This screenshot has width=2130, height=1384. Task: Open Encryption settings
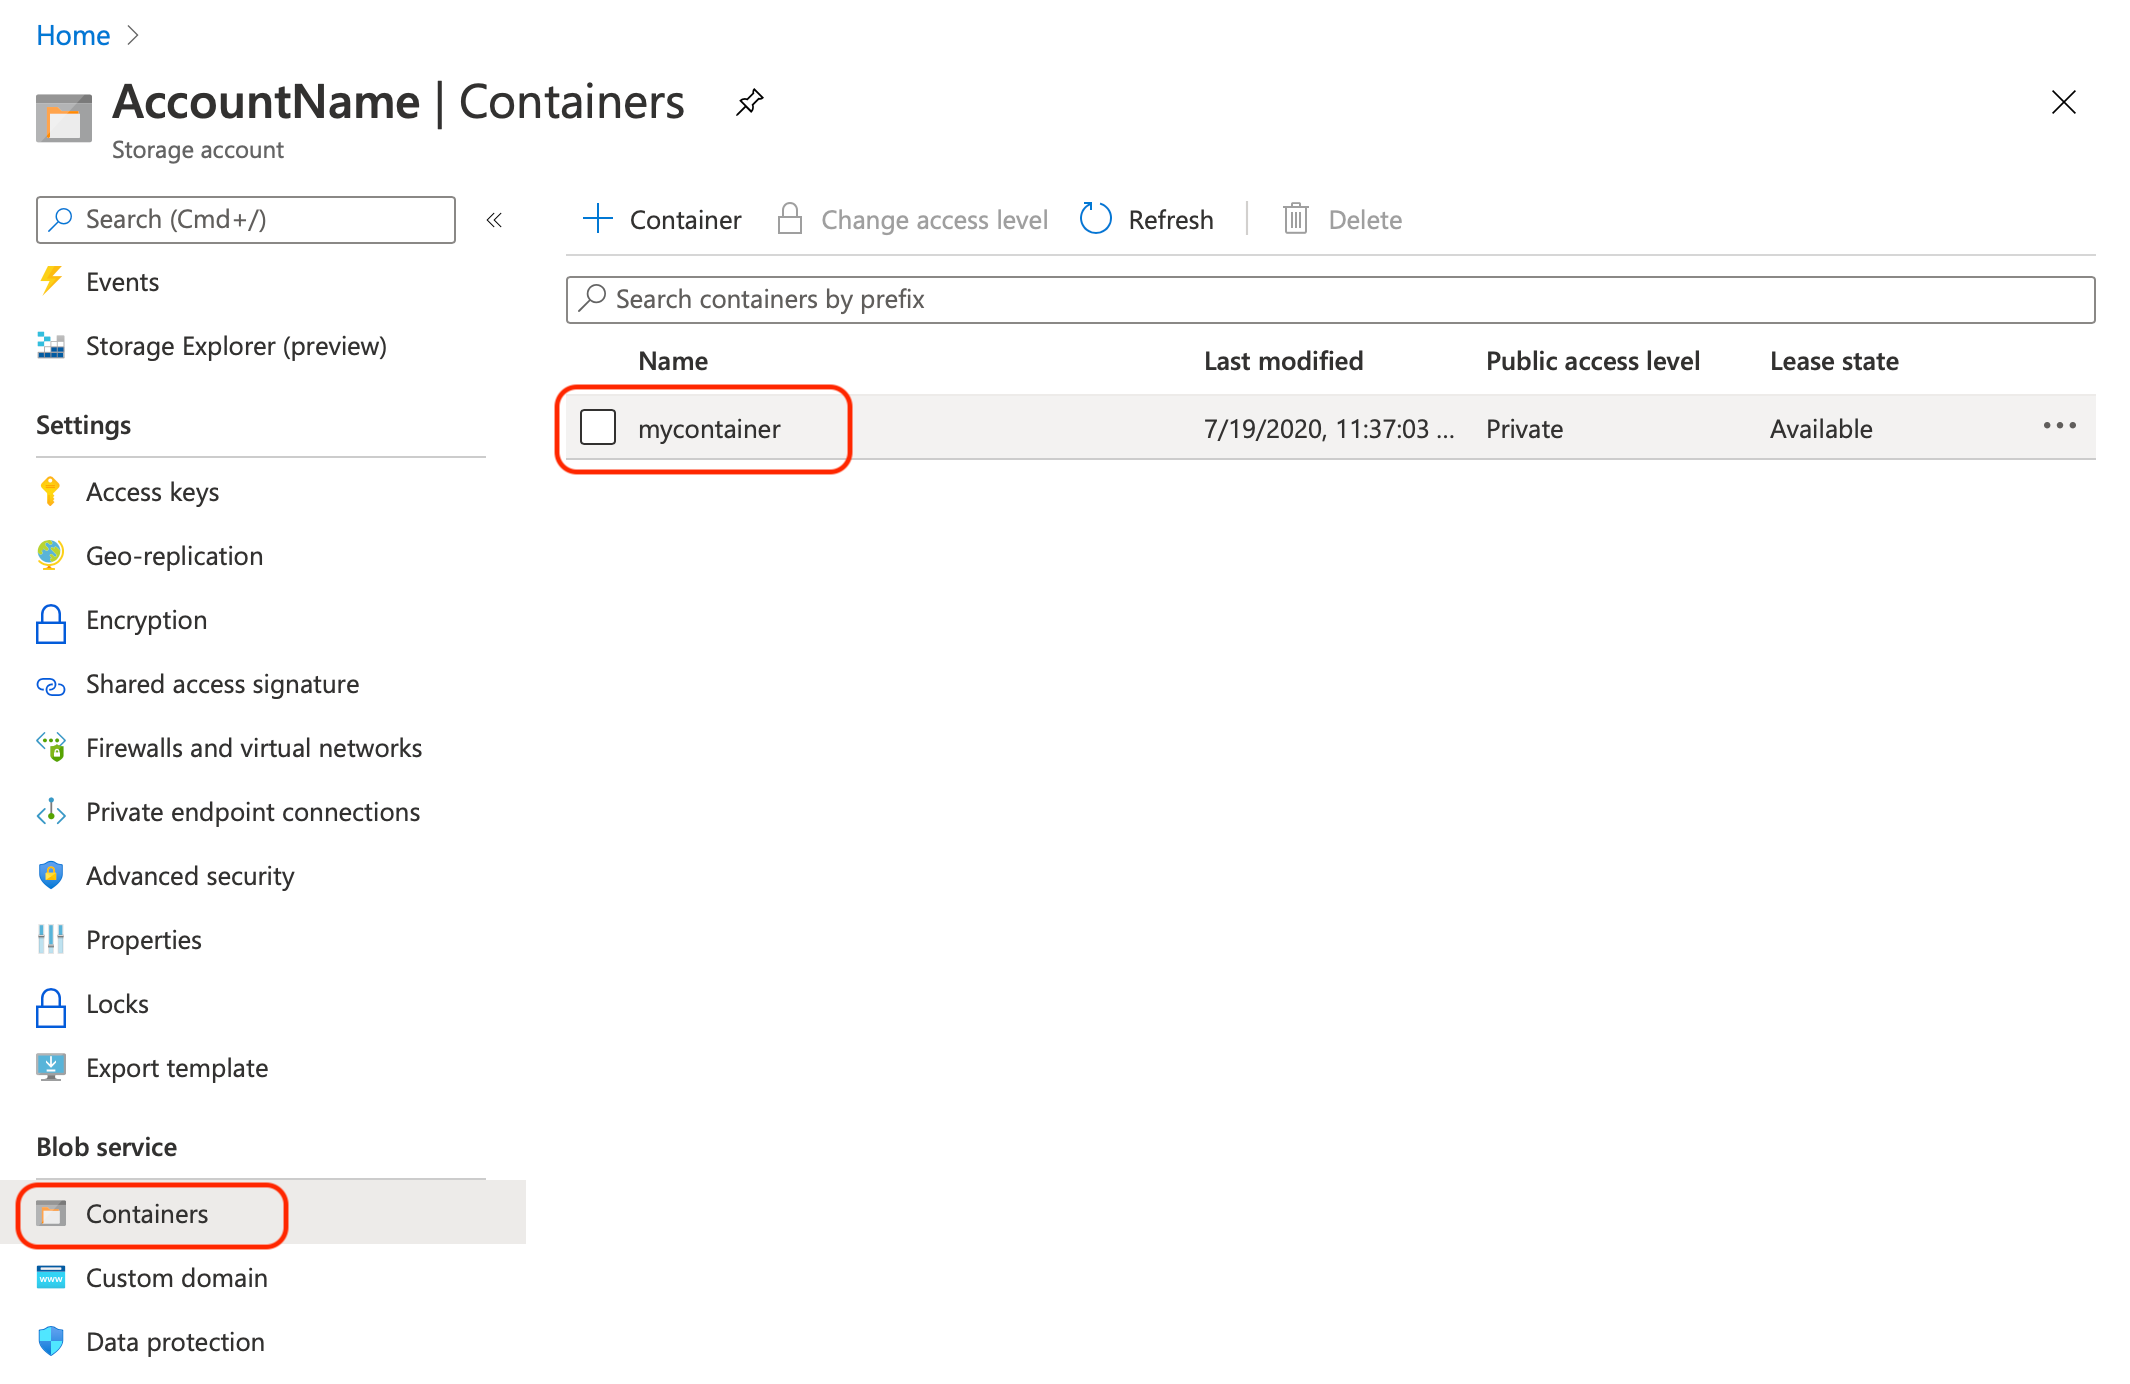(x=146, y=620)
